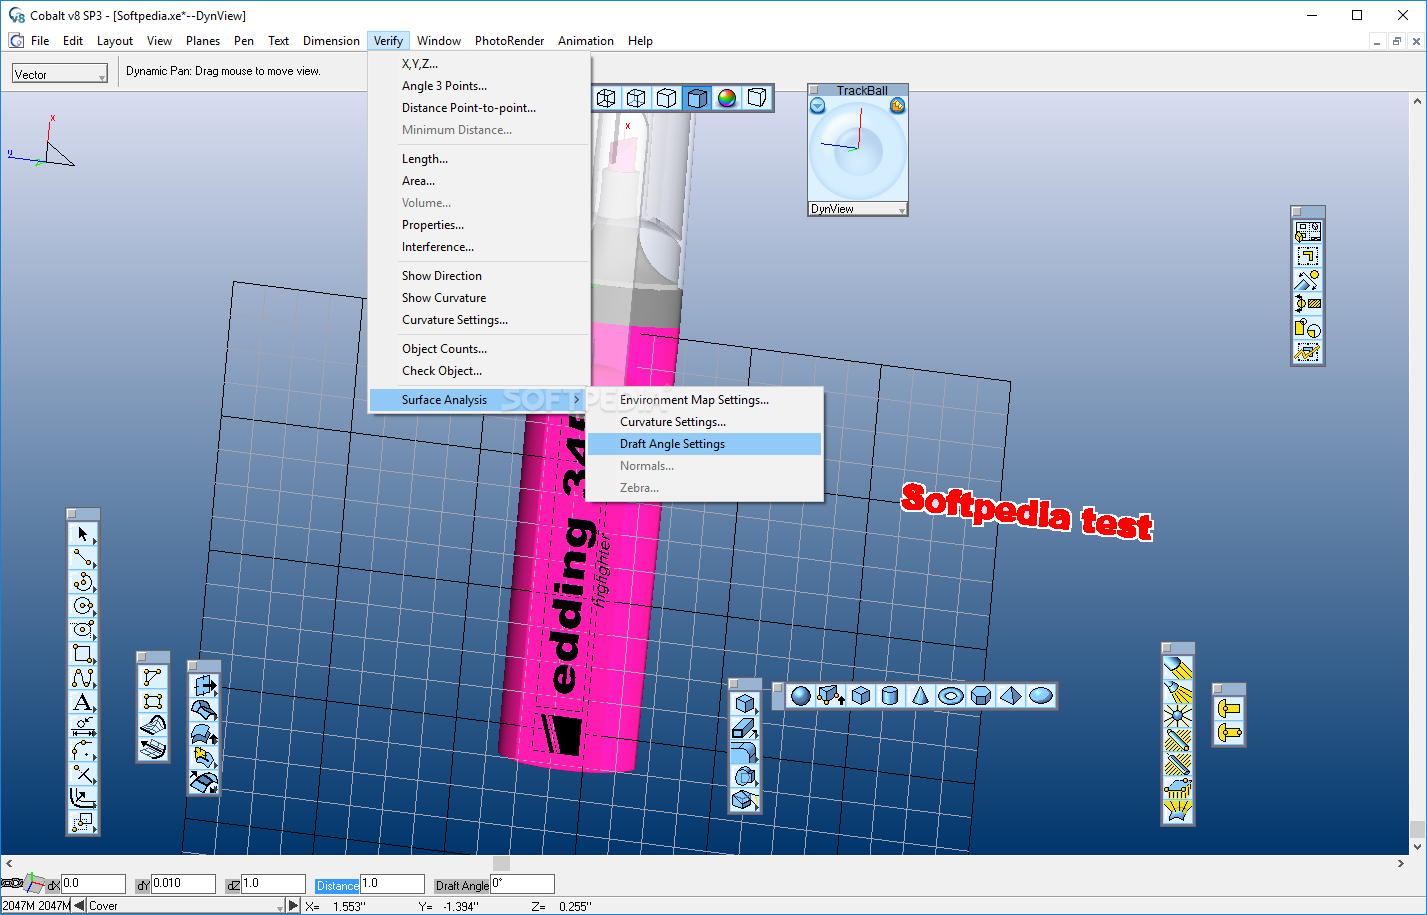1427x915 pixels.
Task: Select the sphere primitive tool
Action: point(800,696)
